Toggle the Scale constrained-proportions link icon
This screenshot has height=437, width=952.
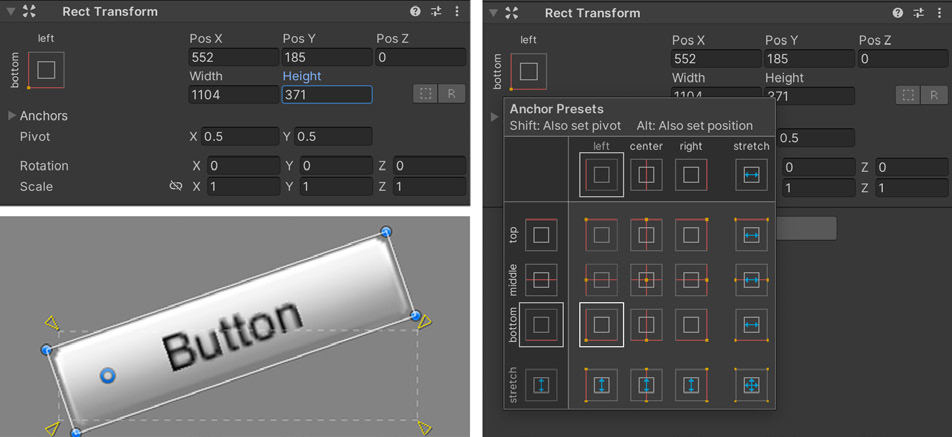pyautogui.click(x=176, y=186)
